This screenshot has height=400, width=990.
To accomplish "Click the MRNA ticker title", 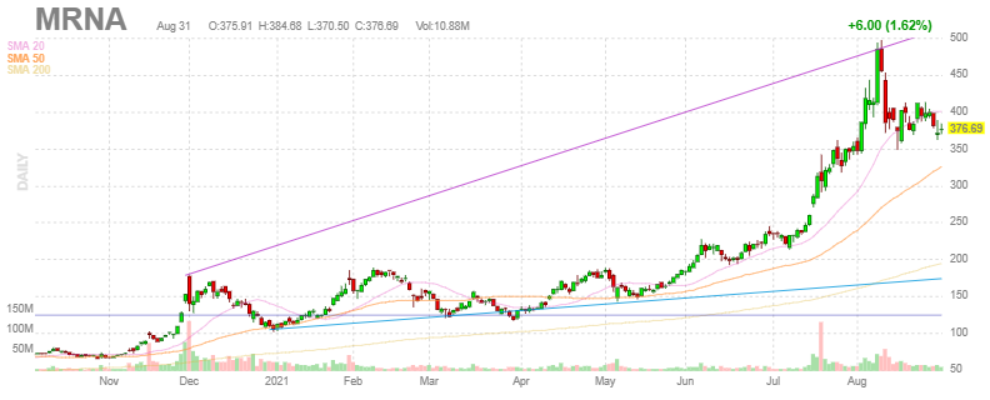I will click(x=81, y=20).
